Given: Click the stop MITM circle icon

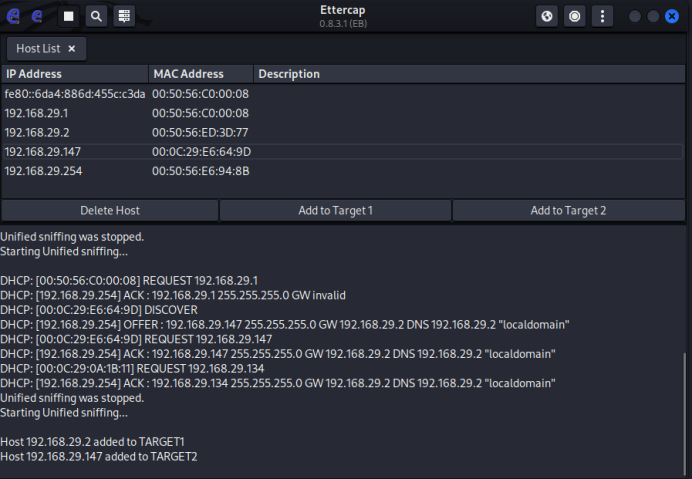Looking at the screenshot, I should (x=575, y=16).
